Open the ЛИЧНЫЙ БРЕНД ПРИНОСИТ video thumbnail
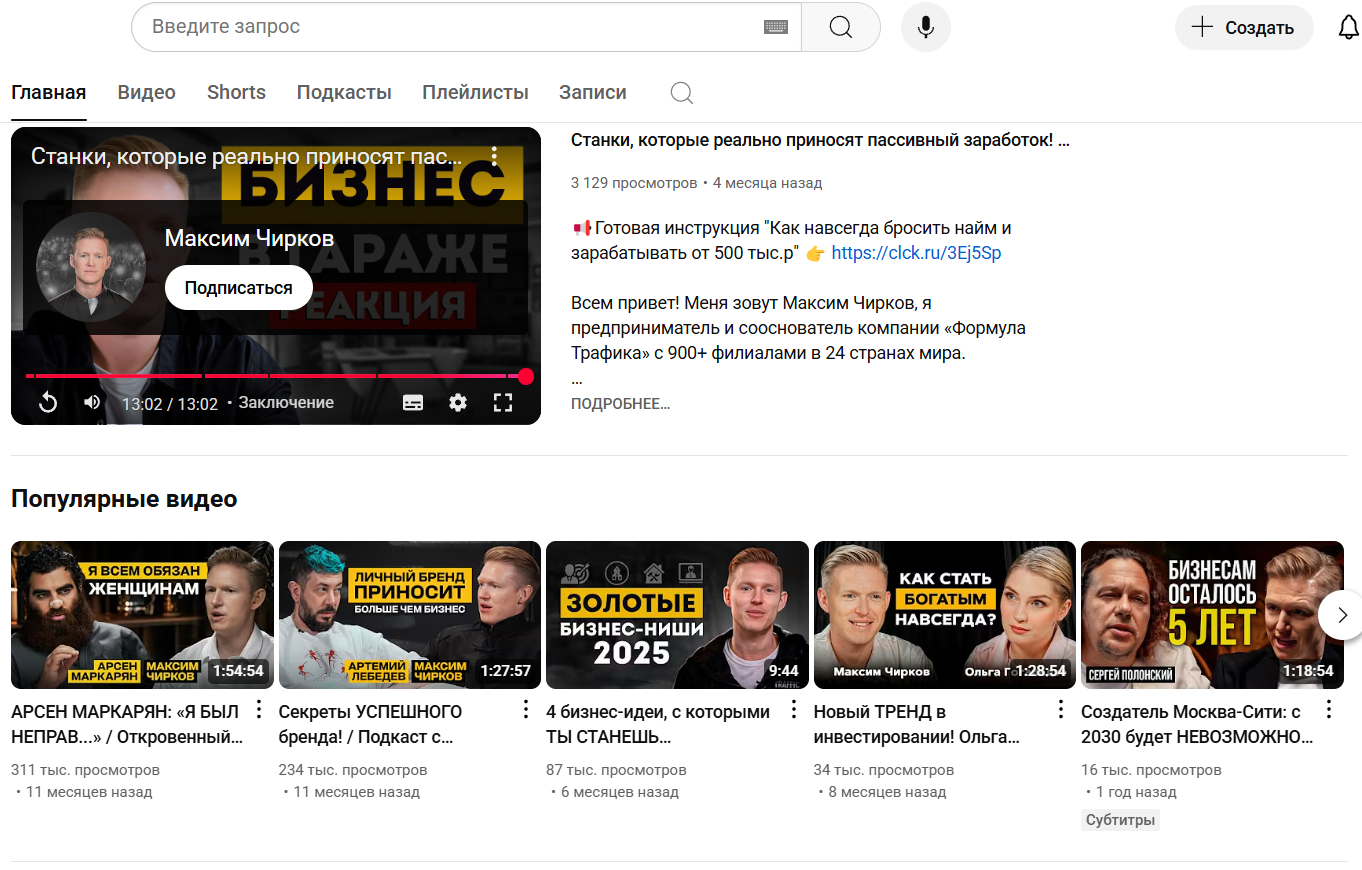This screenshot has width=1362, height=870. coord(410,615)
